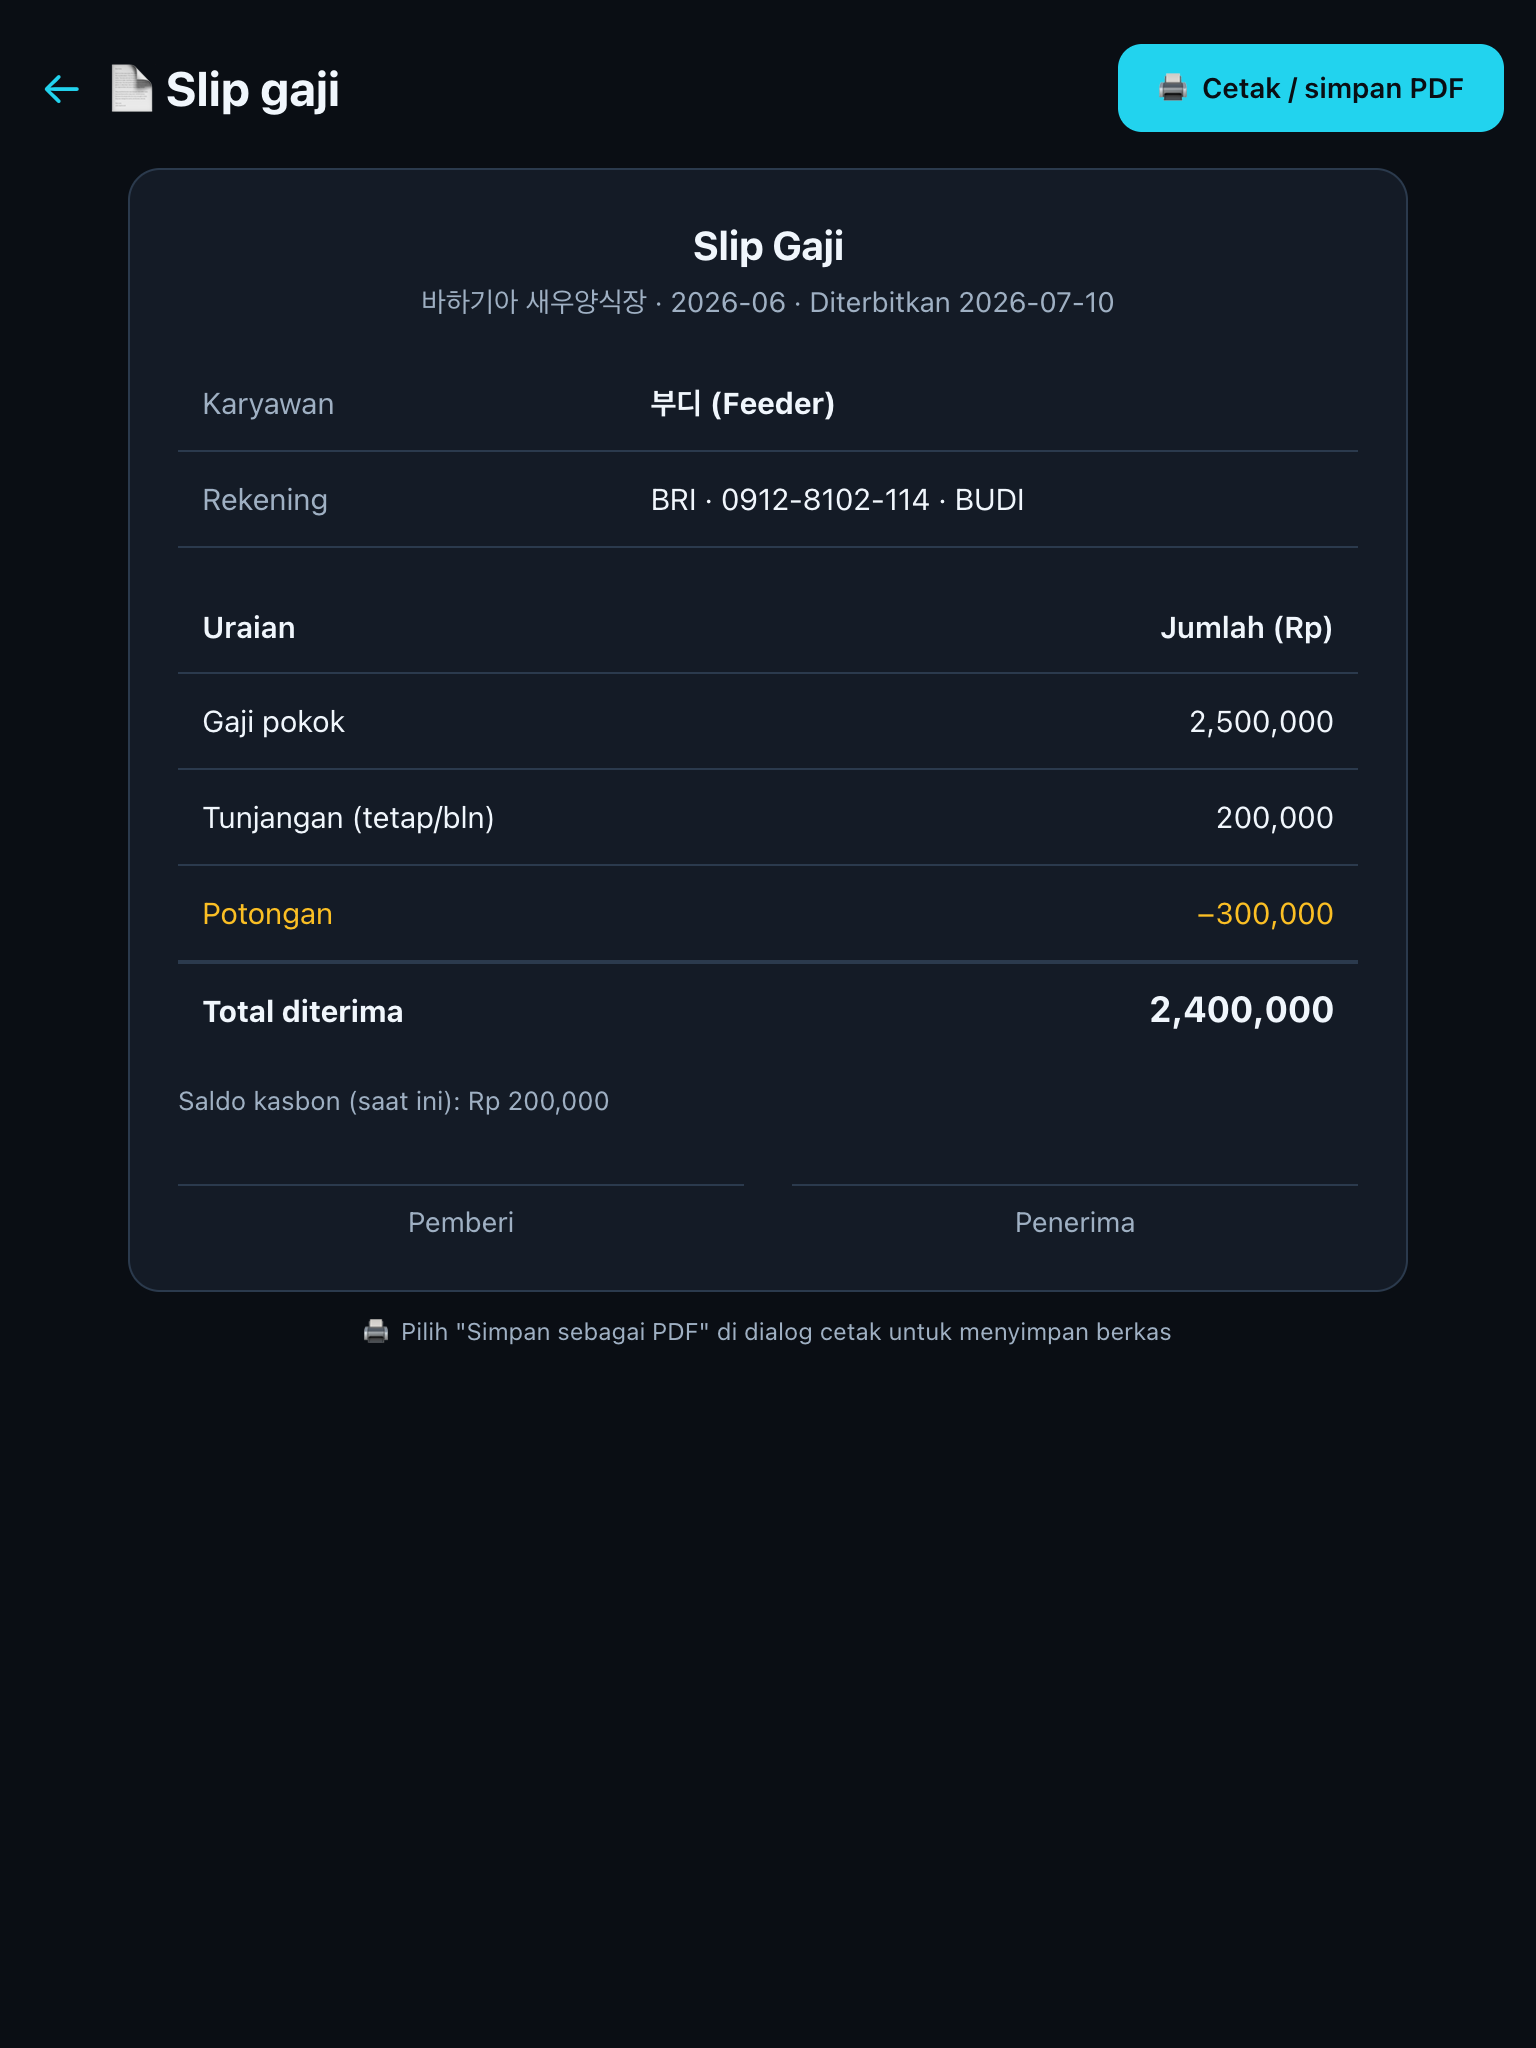Screen dimensions: 1536x2048
Task: Click the Jumlah (Rp) column header
Action: [1246, 628]
